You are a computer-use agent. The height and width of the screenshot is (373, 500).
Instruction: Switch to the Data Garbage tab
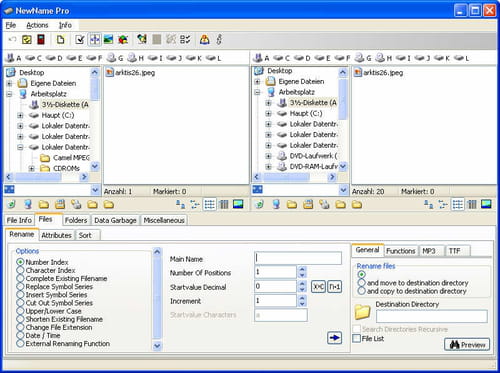(x=115, y=220)
